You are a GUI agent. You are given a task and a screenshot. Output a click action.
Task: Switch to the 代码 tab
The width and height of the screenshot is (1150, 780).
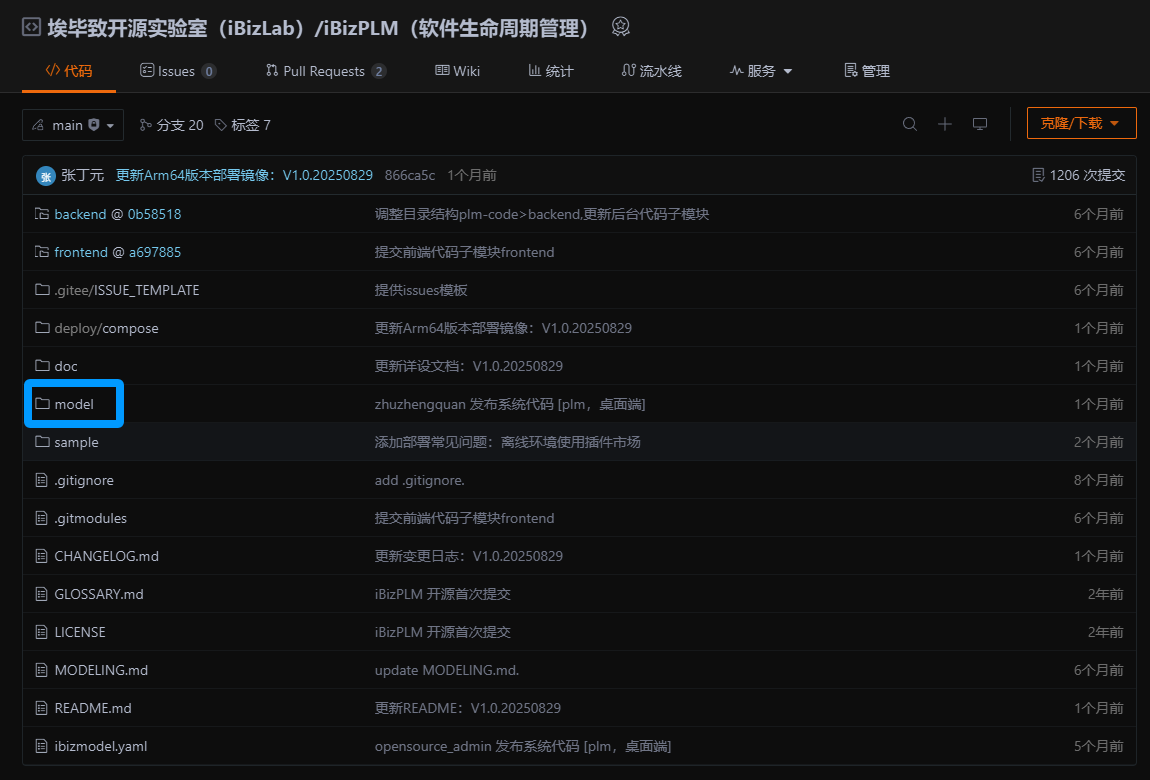click(x=69, y=71)
